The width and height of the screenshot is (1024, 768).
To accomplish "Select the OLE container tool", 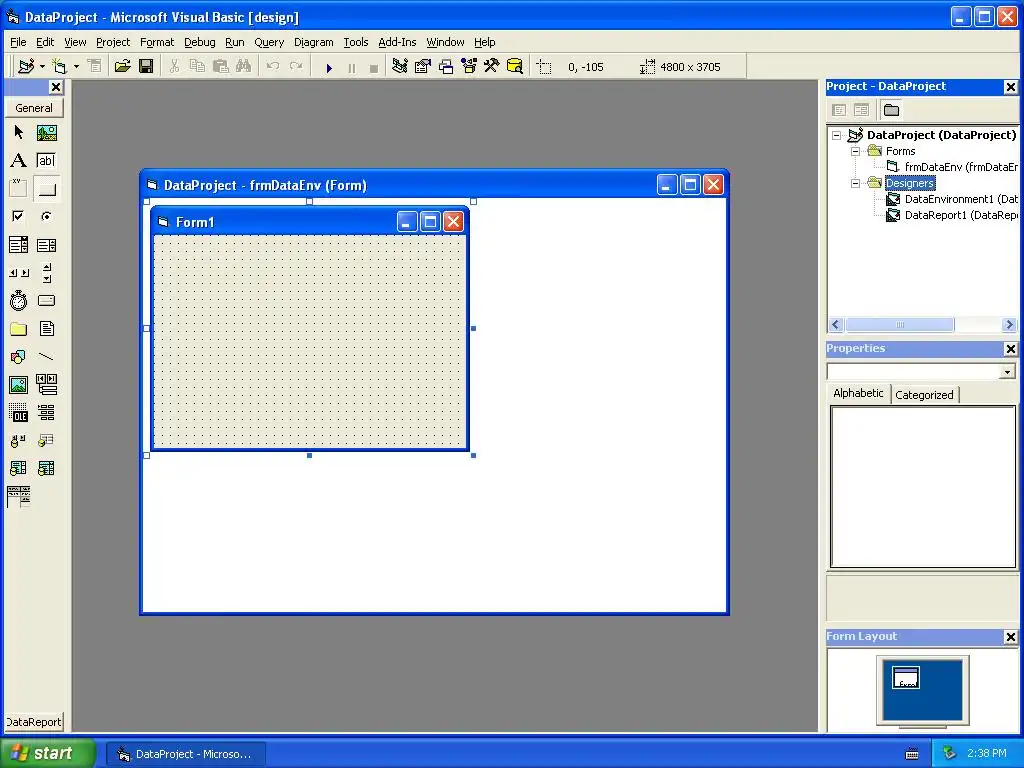I will click(18, 413).
